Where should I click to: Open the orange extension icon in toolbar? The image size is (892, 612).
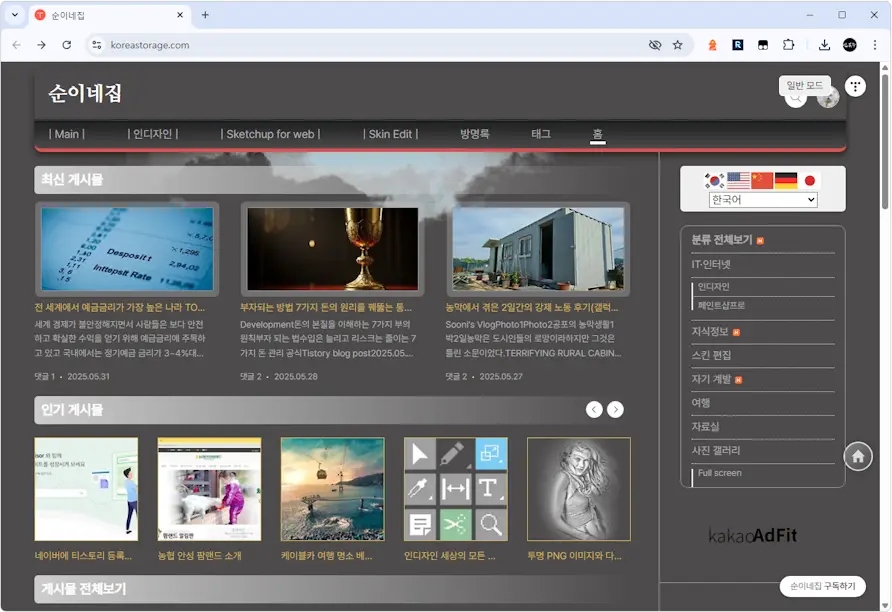coord(712,45)
